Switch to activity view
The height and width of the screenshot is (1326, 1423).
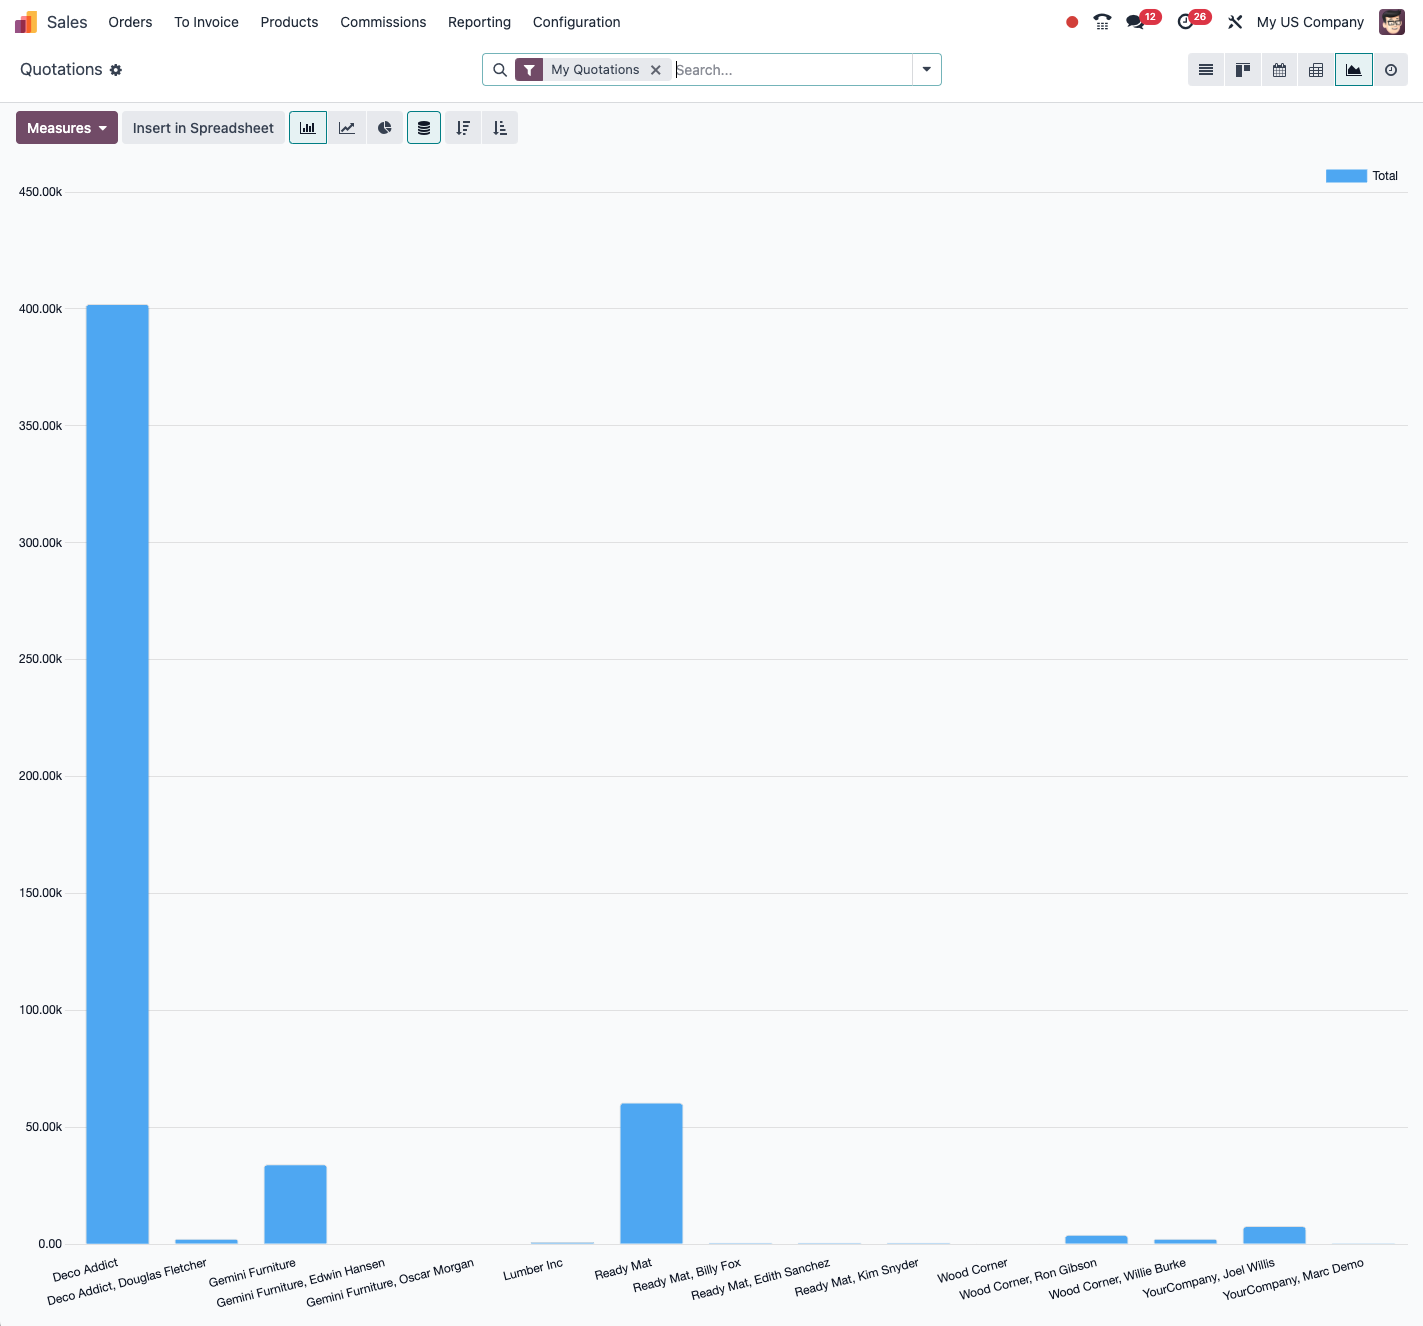point(1391,70)
